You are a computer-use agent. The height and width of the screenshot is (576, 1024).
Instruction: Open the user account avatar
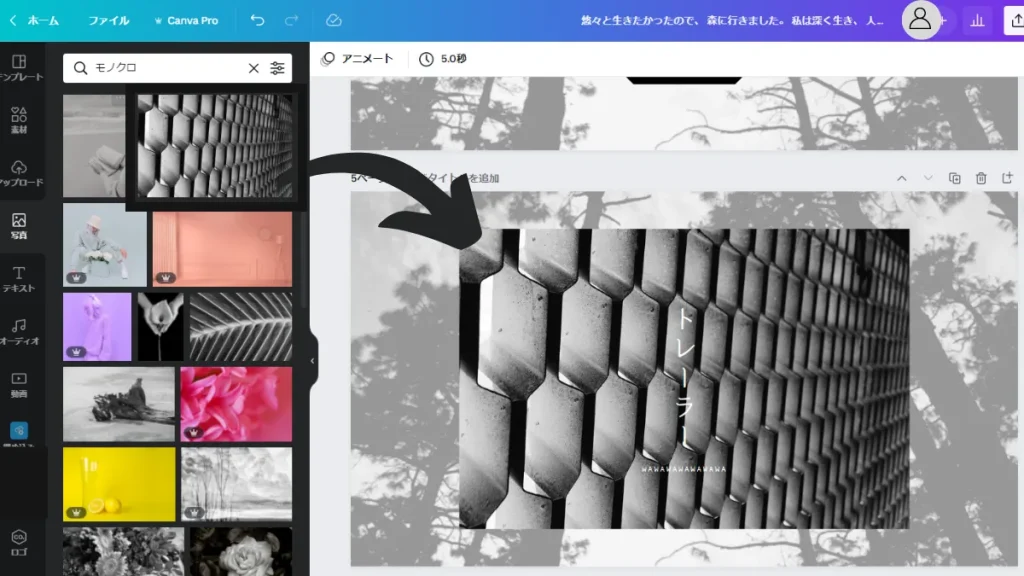click(920, 20)
